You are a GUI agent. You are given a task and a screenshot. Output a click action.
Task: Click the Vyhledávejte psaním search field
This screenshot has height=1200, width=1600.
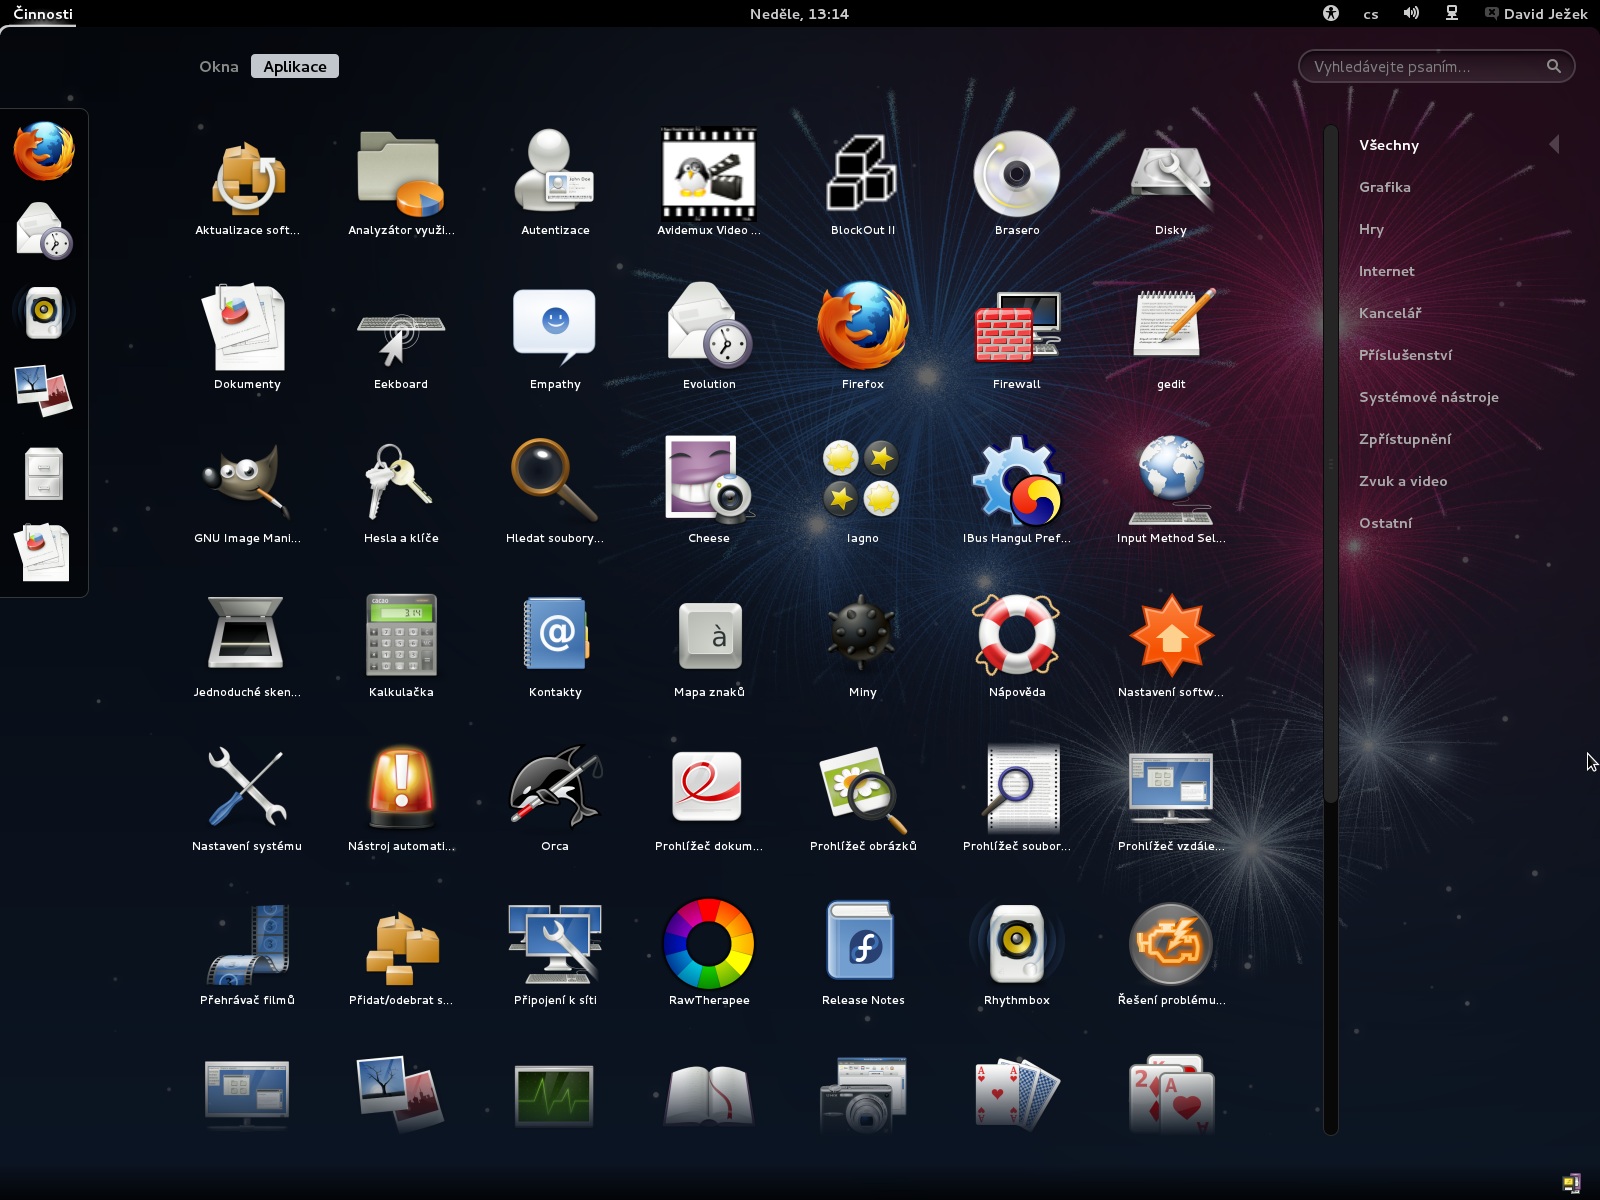pyautogui.click(x=1436, y=66)
